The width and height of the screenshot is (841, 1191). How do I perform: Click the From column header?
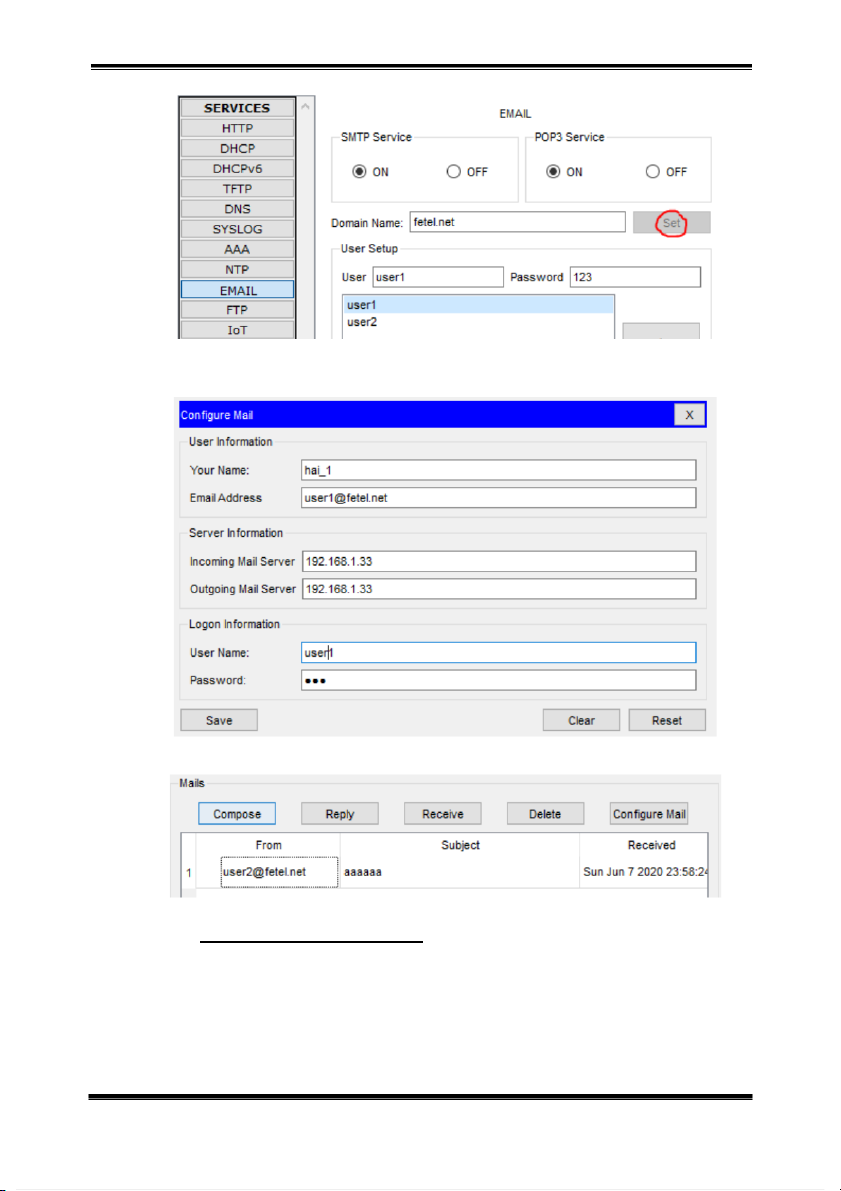(268, 845)
